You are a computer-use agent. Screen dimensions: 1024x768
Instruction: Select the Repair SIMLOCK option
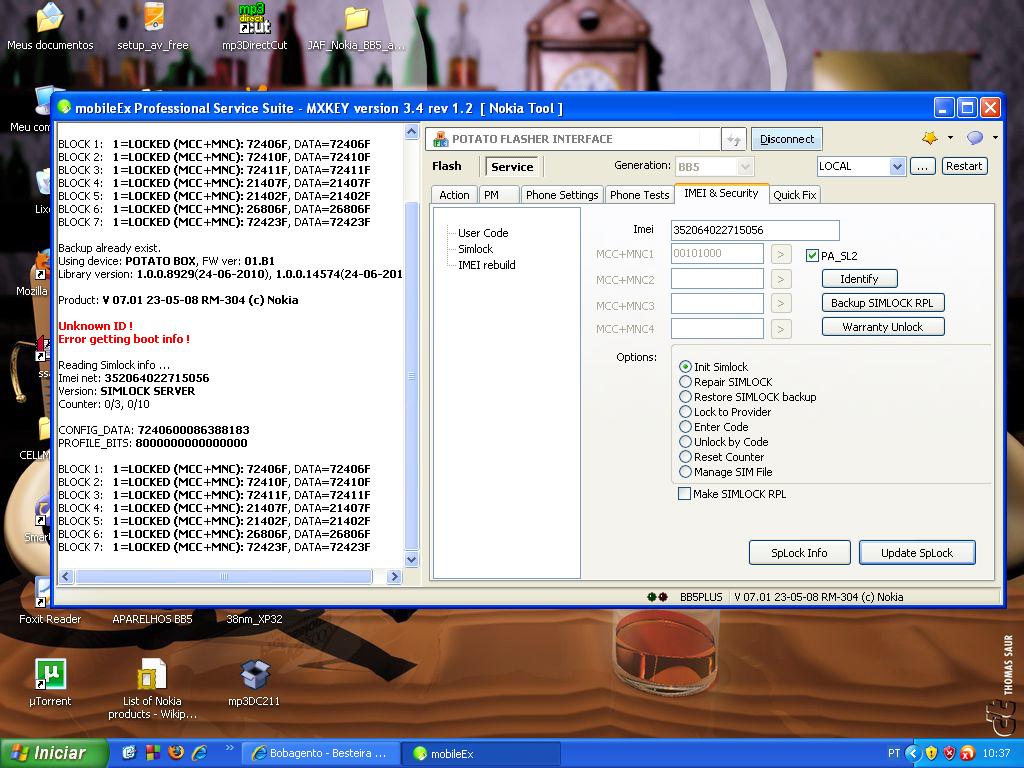(685, 382)
